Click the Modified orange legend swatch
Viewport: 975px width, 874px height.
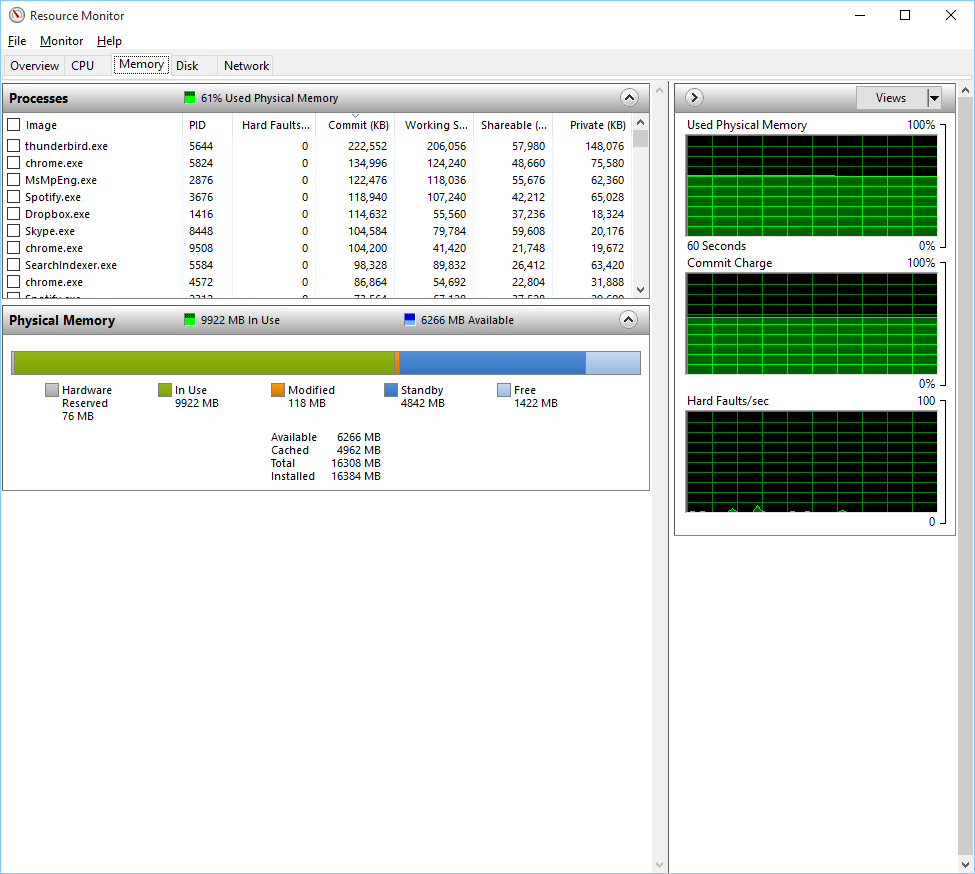pos(278,390)
